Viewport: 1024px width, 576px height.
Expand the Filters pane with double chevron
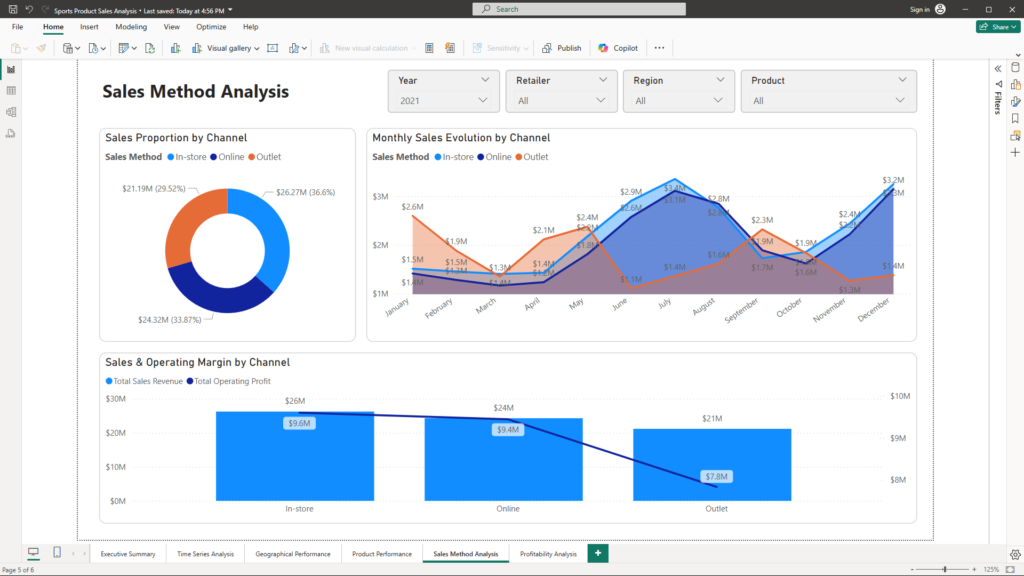997,68
